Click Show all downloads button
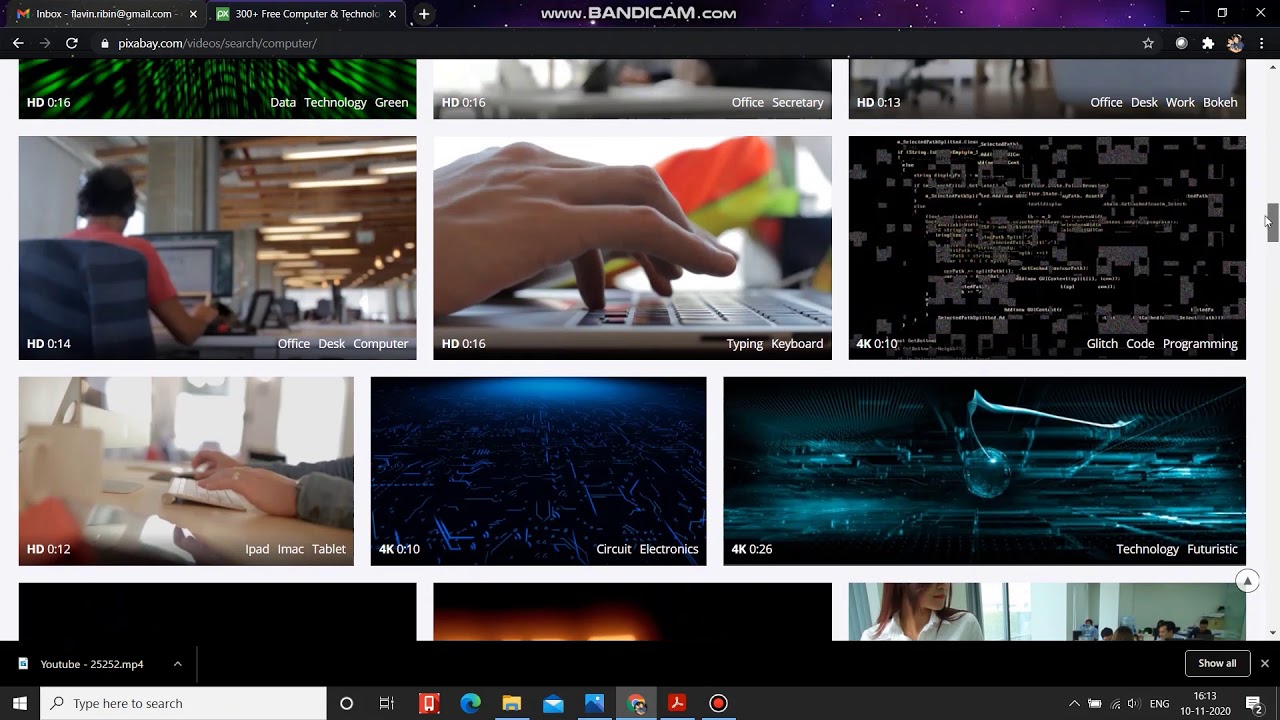1280x720 pixels. coord(1217,663)
